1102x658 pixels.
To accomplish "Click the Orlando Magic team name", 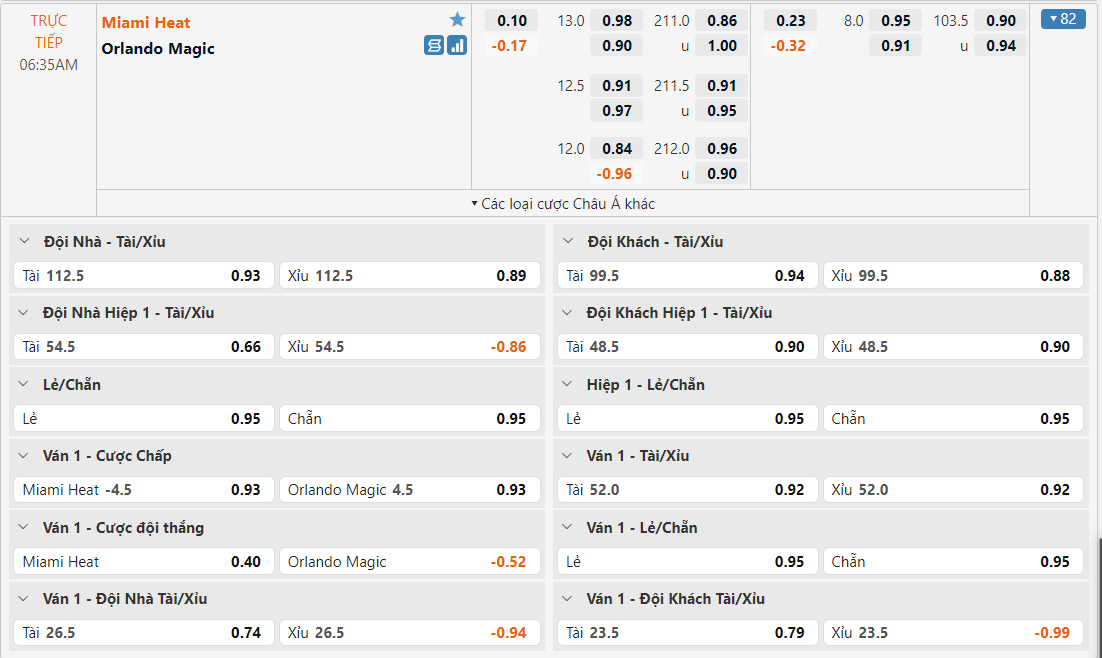I will pos(158,48).
